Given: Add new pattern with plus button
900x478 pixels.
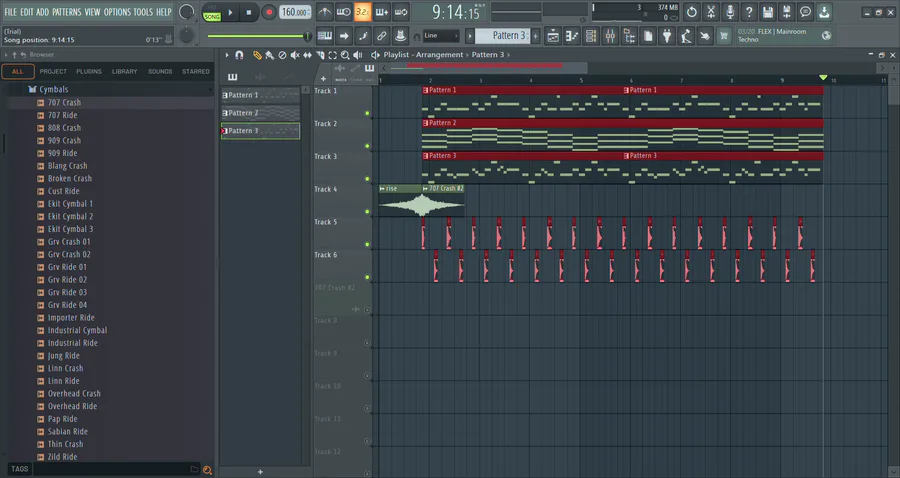Looking at the screenshot, I should [x=536, y=36].
